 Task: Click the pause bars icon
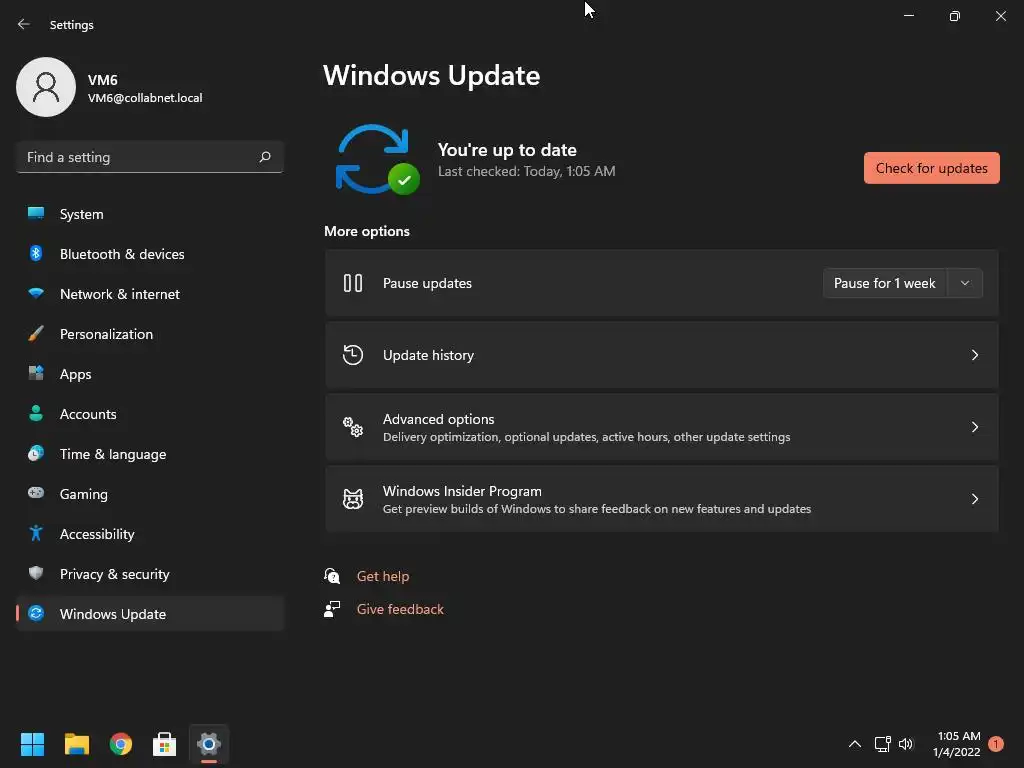coord(353,283)
